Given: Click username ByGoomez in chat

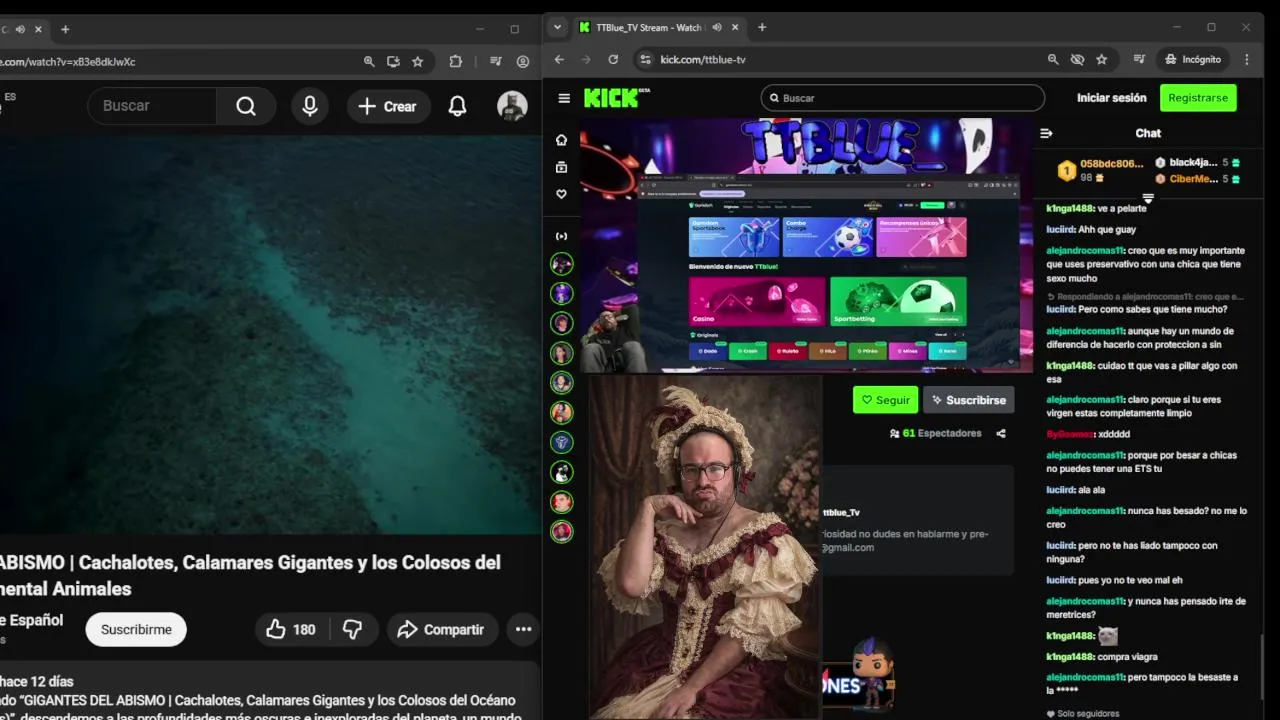Looking at the screenshot, I should click(1069, 434).
